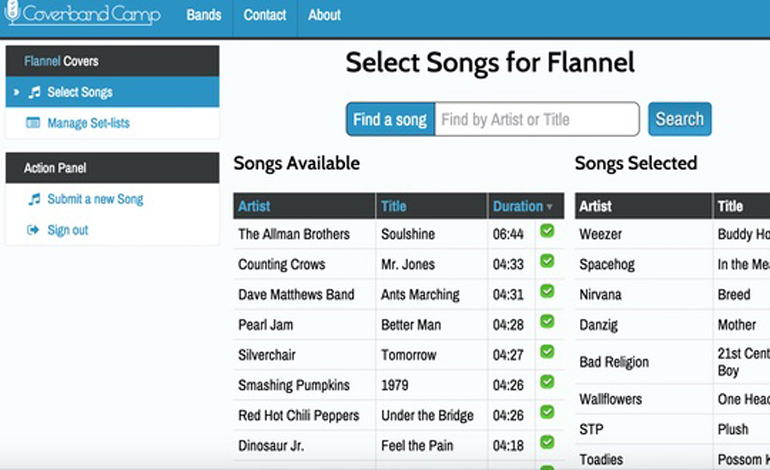Tick the checkbox for Better Man

[x=547, y=321]
